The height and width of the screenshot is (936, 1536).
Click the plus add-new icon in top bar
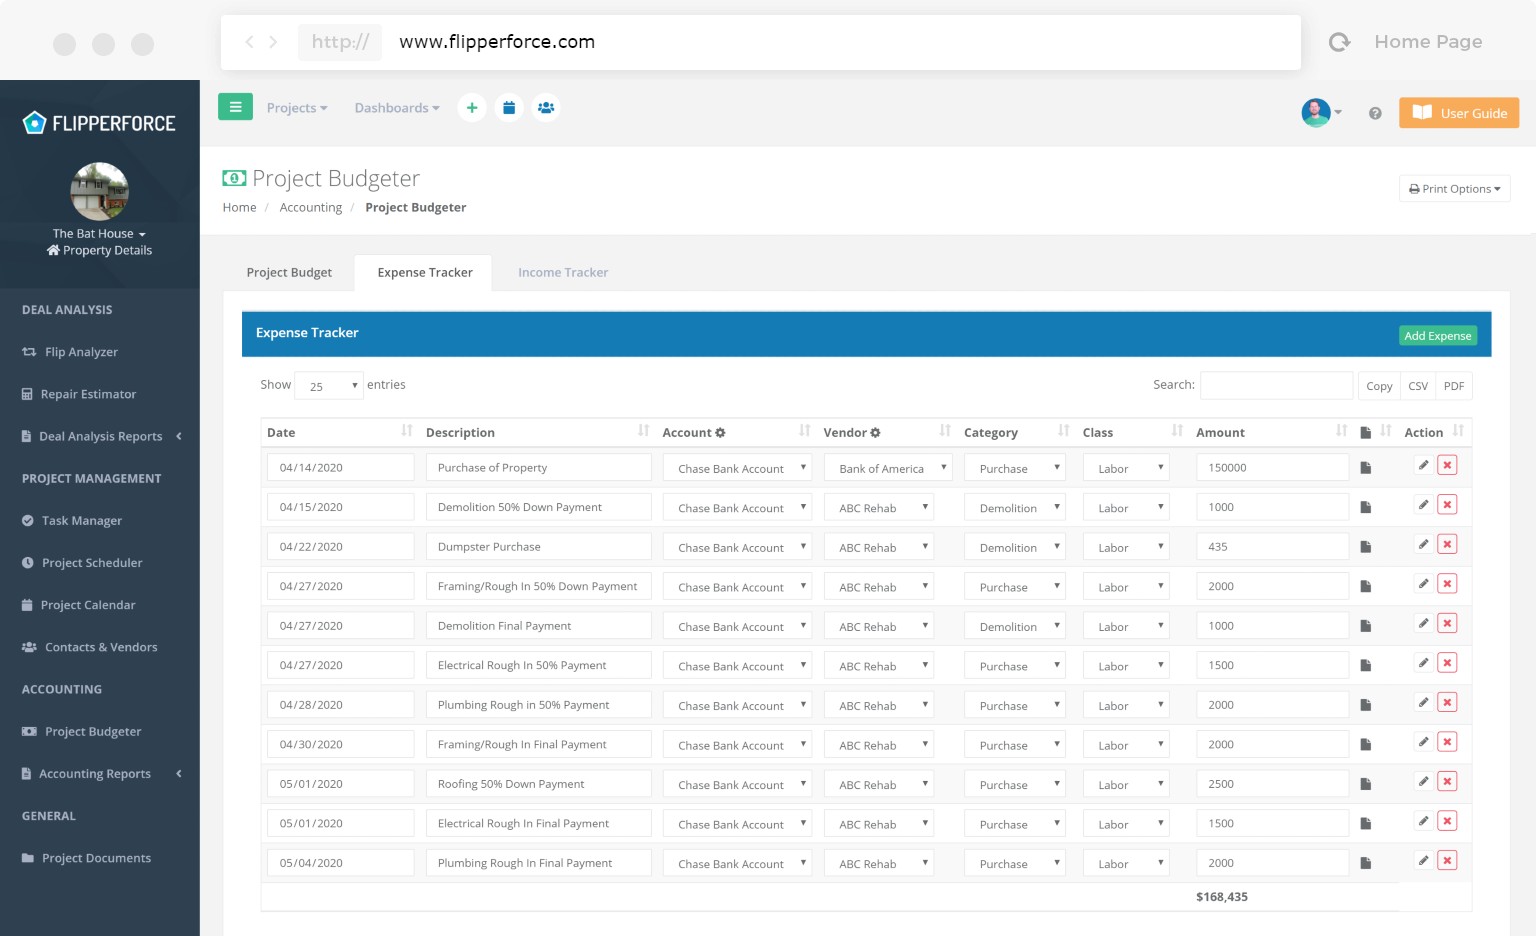472,107
